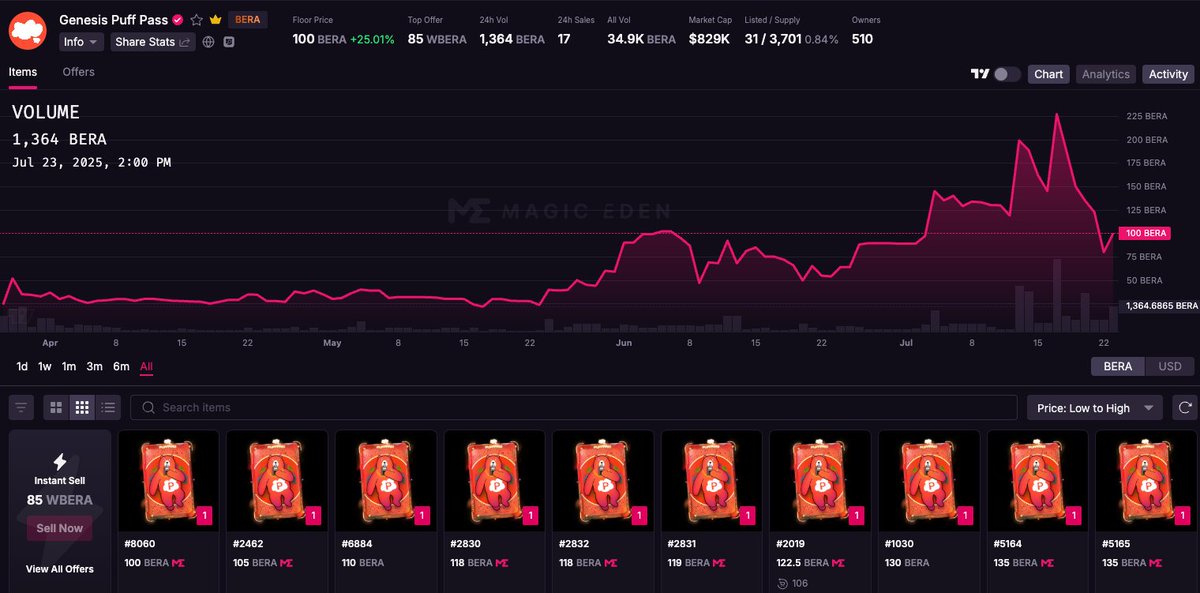Click the quantity badge on item #1030

pos(964,516)
